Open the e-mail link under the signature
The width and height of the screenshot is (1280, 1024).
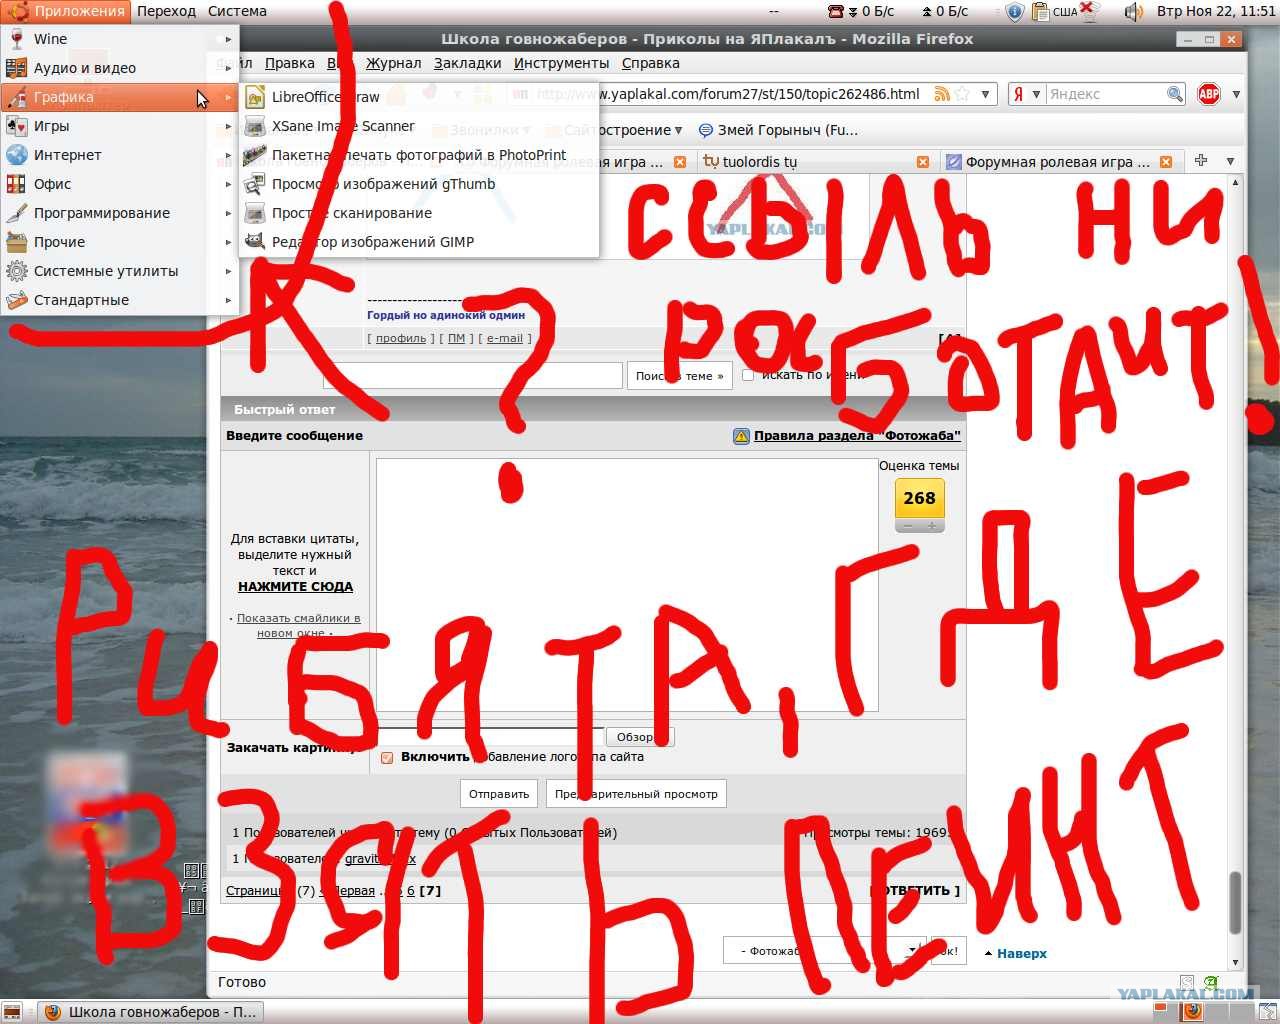click(505, 338)
